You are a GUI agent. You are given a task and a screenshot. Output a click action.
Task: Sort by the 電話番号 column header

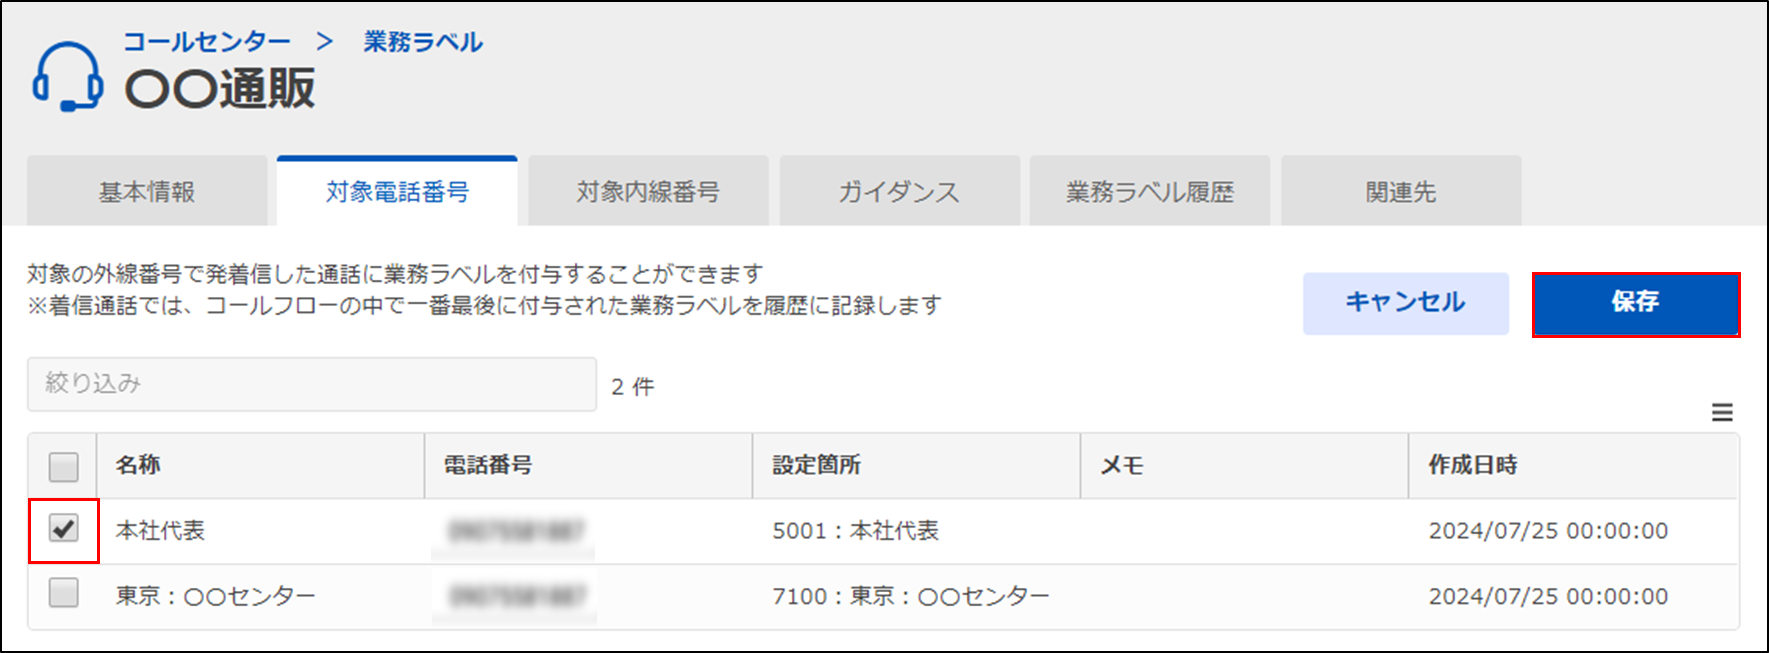(488, 465)
